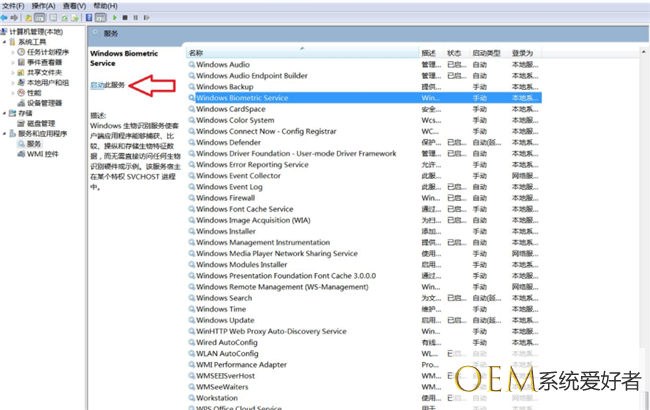The image size is (650, 410).
Task: Open the 文件(F) menu
Action: coord(13,5)
